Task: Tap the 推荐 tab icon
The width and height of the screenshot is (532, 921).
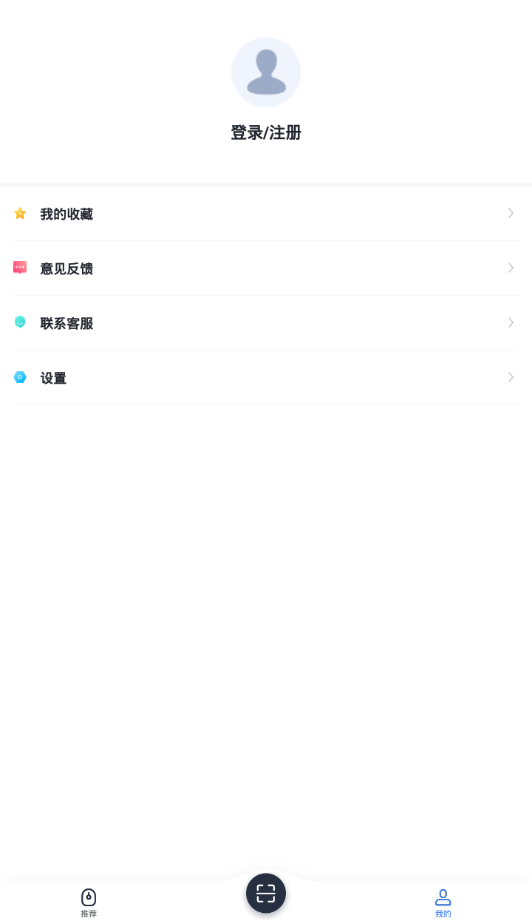Action: [89, 897]
